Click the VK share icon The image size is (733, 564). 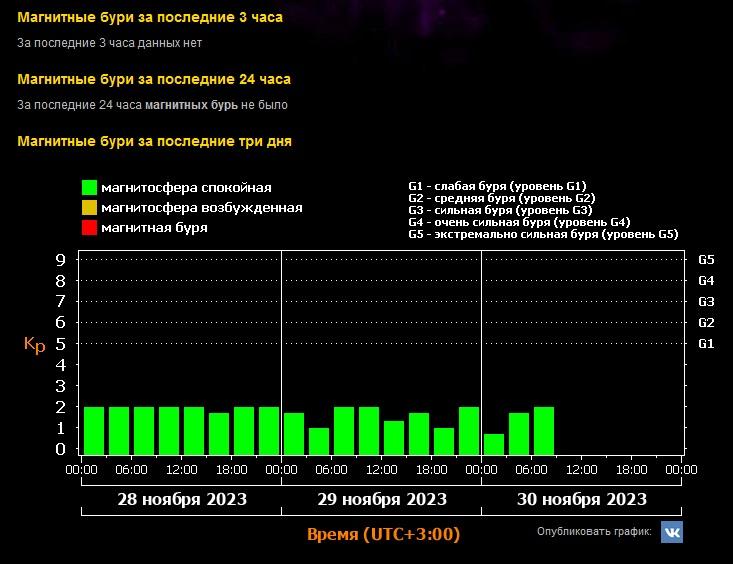coord(672,532)
